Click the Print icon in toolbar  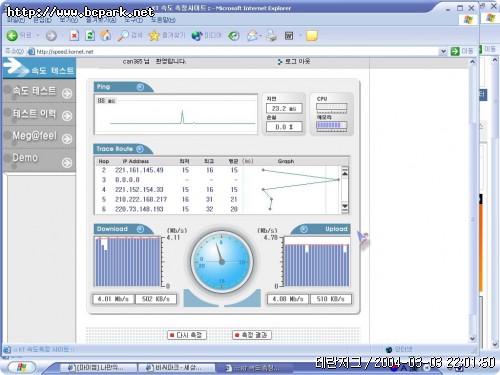(x=271, y=36)
